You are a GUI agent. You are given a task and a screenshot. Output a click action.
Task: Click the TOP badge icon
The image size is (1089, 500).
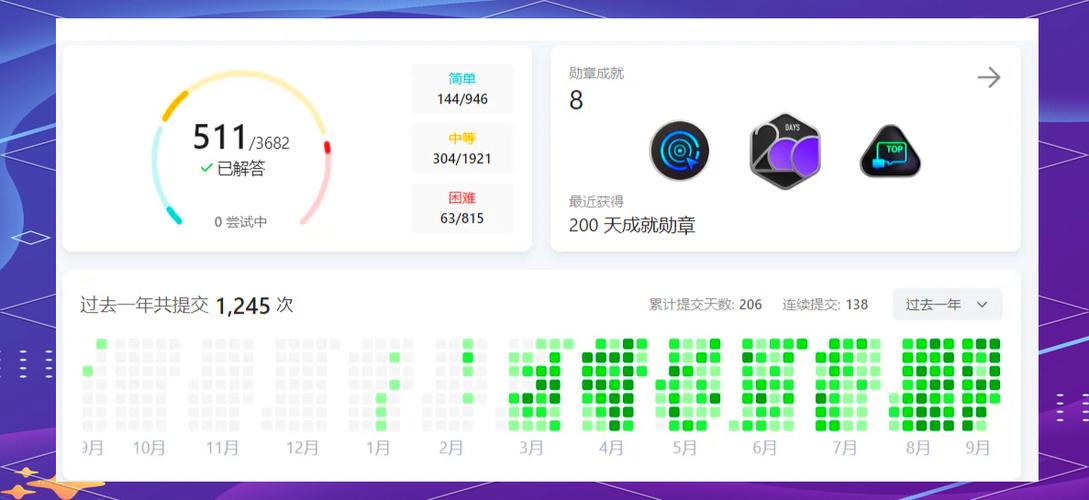[x=890, y=151]
